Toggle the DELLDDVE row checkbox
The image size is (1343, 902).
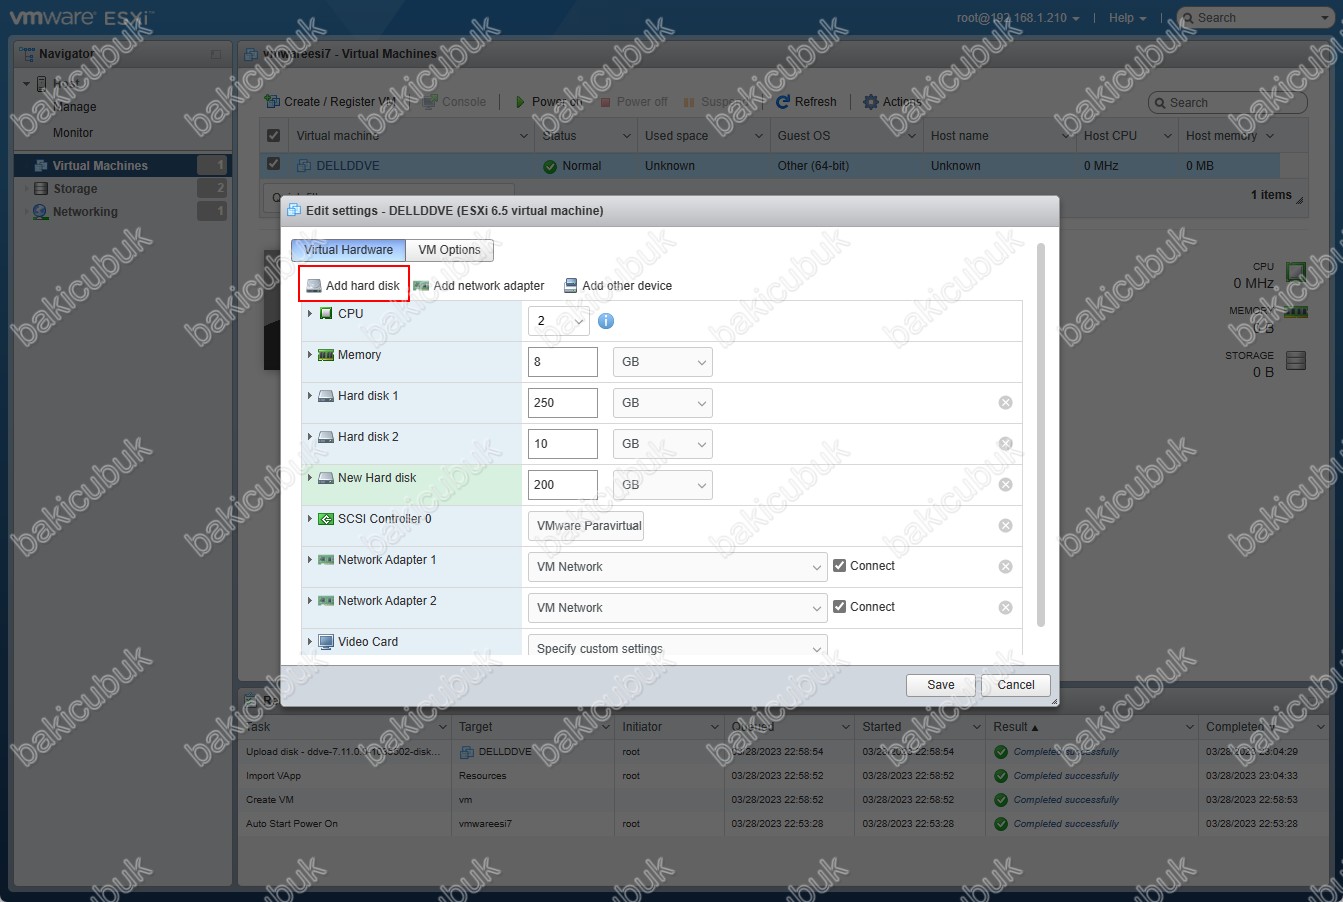point(273,164)
